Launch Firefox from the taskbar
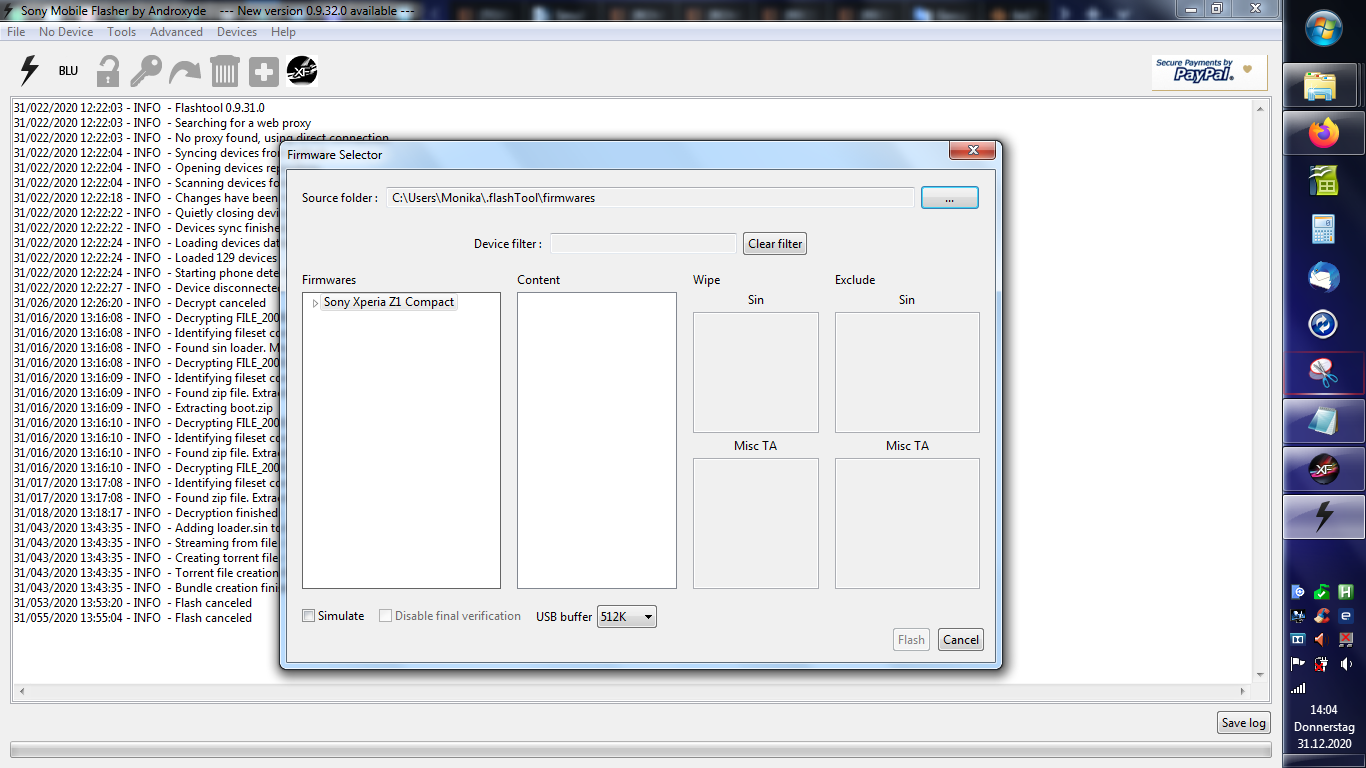This screenshot has height=768, width=1366. [1324, 134]
